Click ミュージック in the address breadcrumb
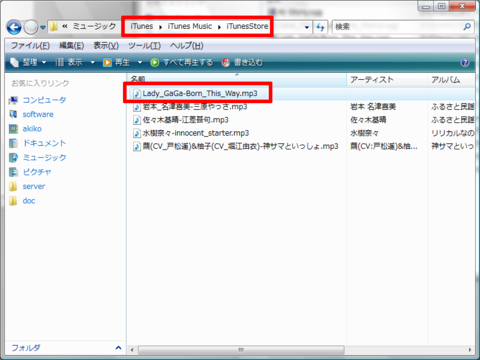The height and width of the screenshot is (360, 480). tap(94, 26)
